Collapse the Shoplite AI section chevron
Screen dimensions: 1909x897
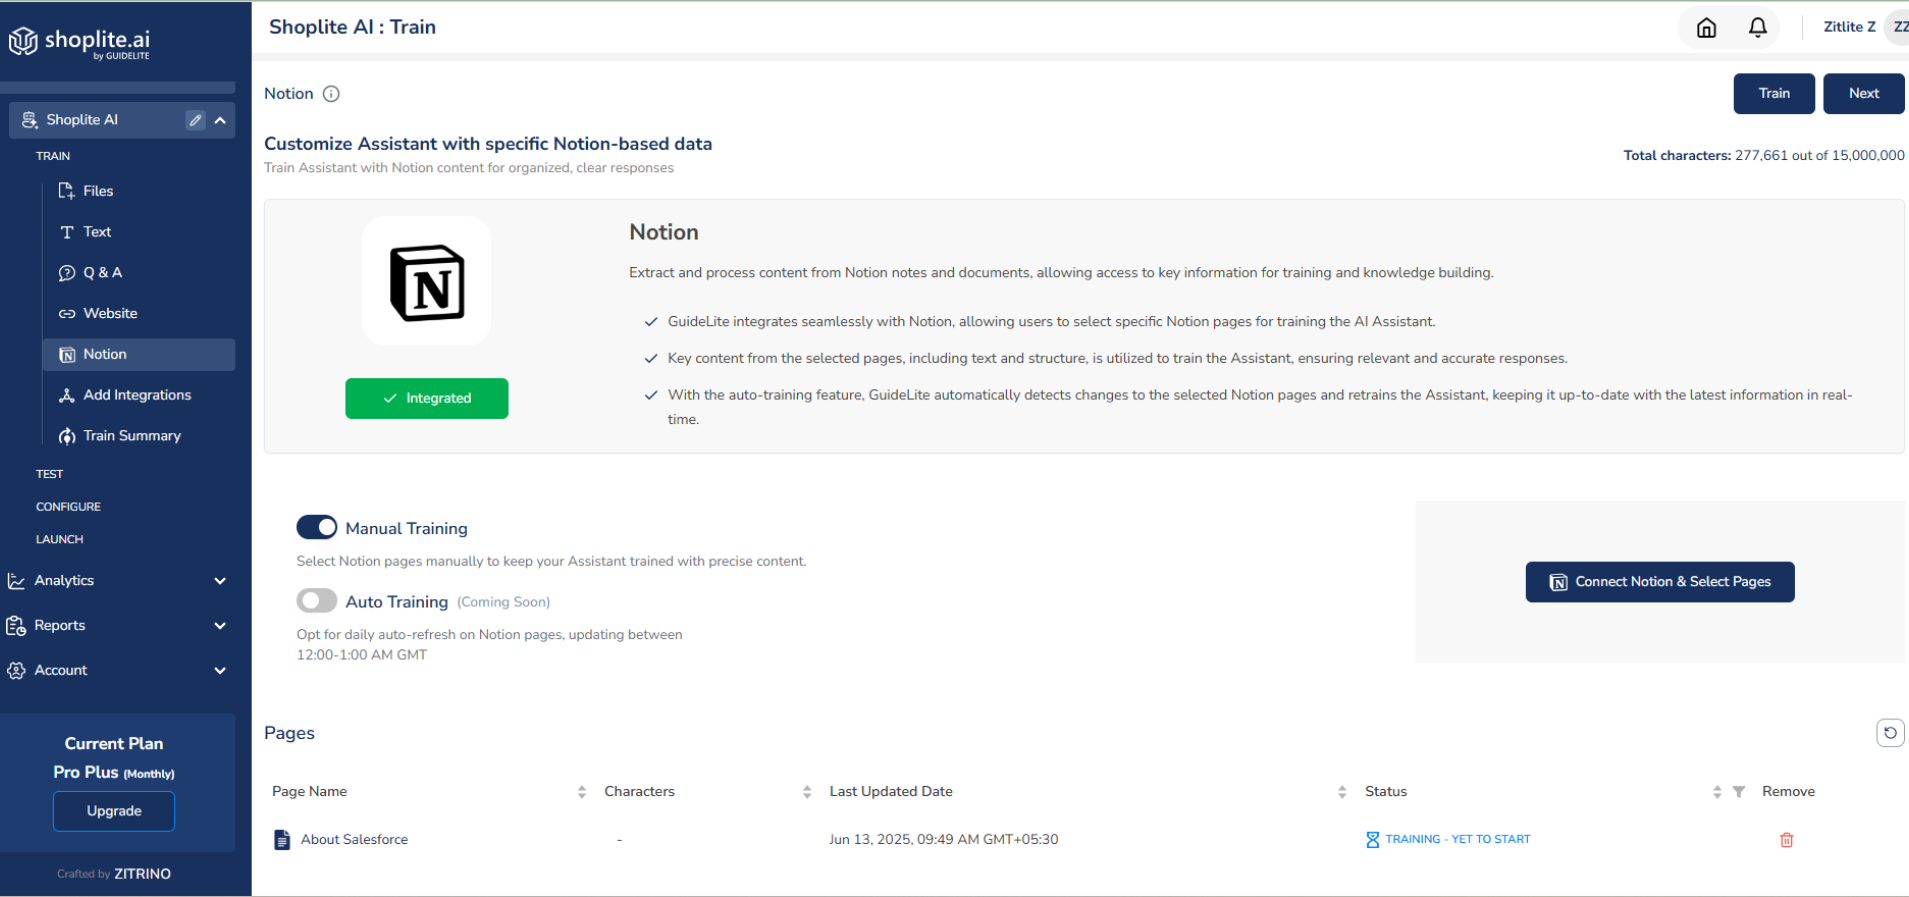pyautogui.click(x=220, y=120)
